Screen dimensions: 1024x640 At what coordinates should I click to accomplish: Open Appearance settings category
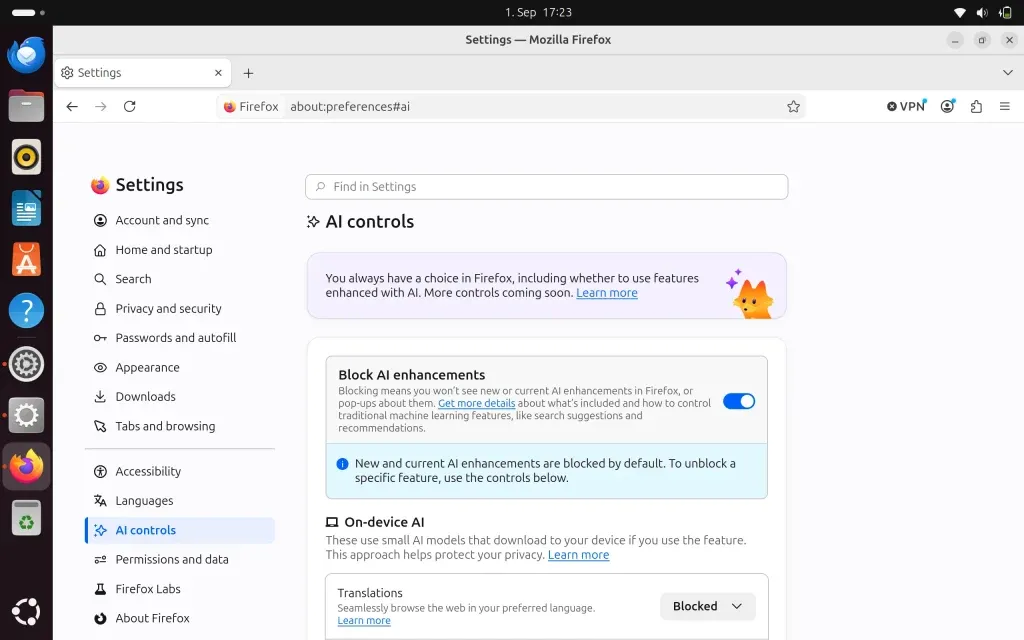pyautogui.click(x=180, y=367)
